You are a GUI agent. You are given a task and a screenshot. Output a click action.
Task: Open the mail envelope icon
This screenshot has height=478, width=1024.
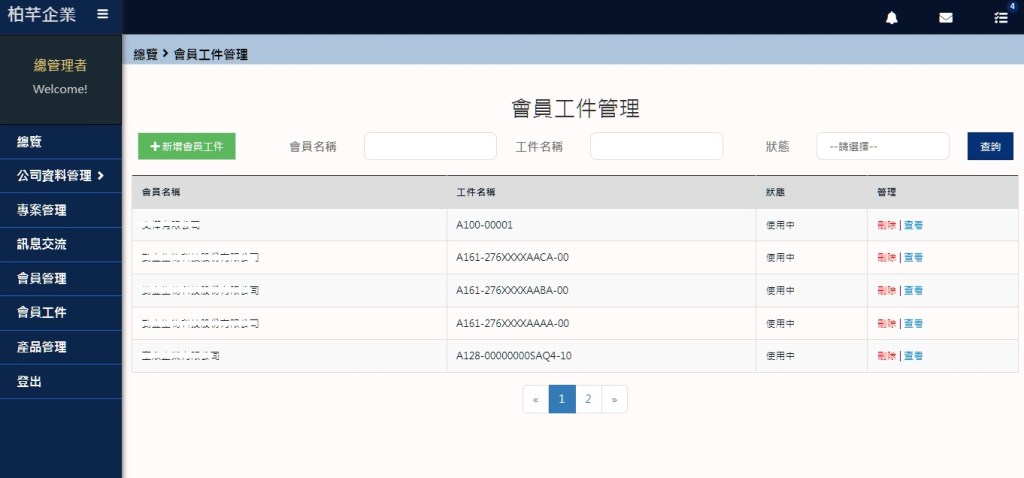click(x=946, y=17)
